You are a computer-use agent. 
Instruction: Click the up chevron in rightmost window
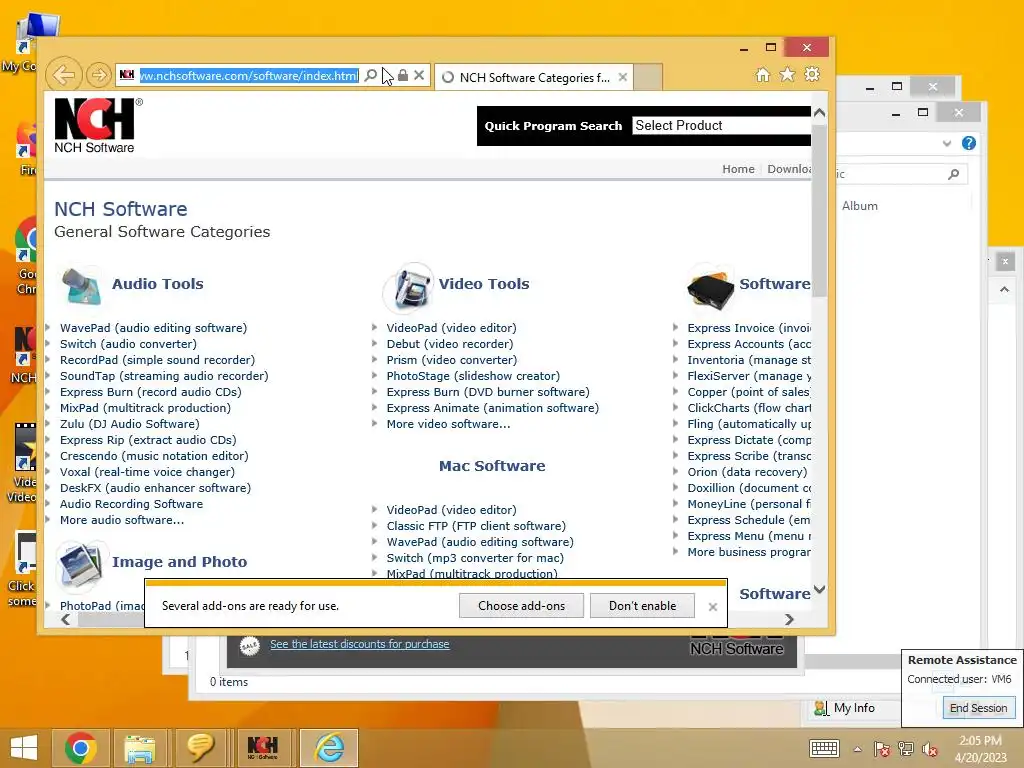coord(1004,289)
